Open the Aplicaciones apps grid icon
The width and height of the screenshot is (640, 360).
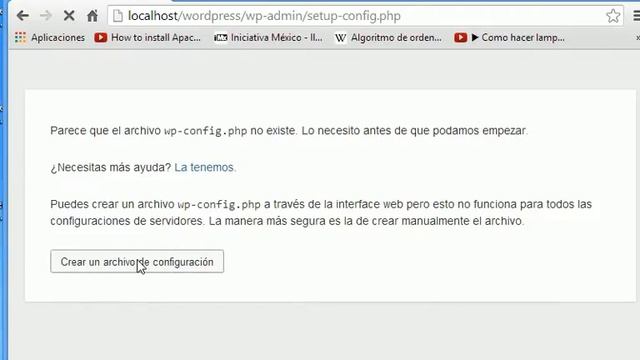(20, 38)
